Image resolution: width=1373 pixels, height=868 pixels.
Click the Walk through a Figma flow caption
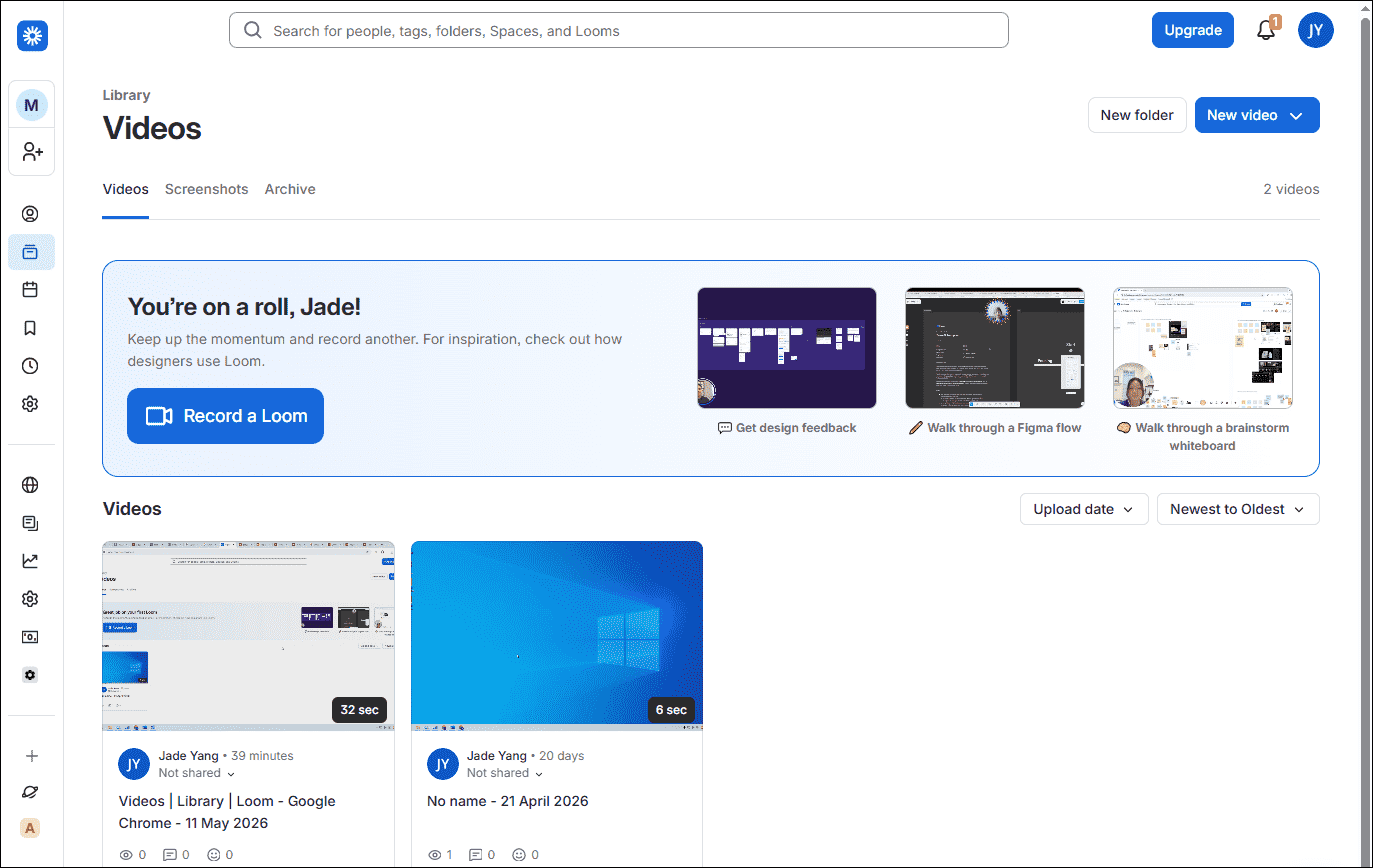coord(995,428)
